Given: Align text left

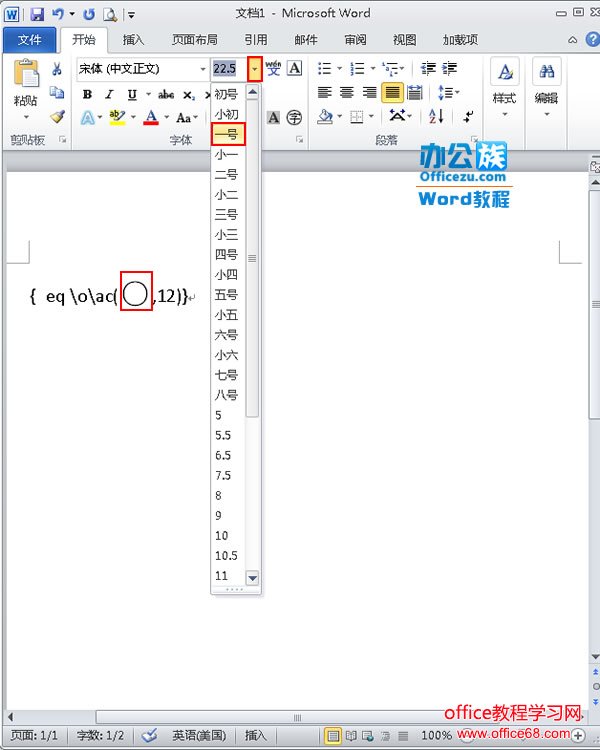Looking at the screenshot, I should [x=324, y=92].
